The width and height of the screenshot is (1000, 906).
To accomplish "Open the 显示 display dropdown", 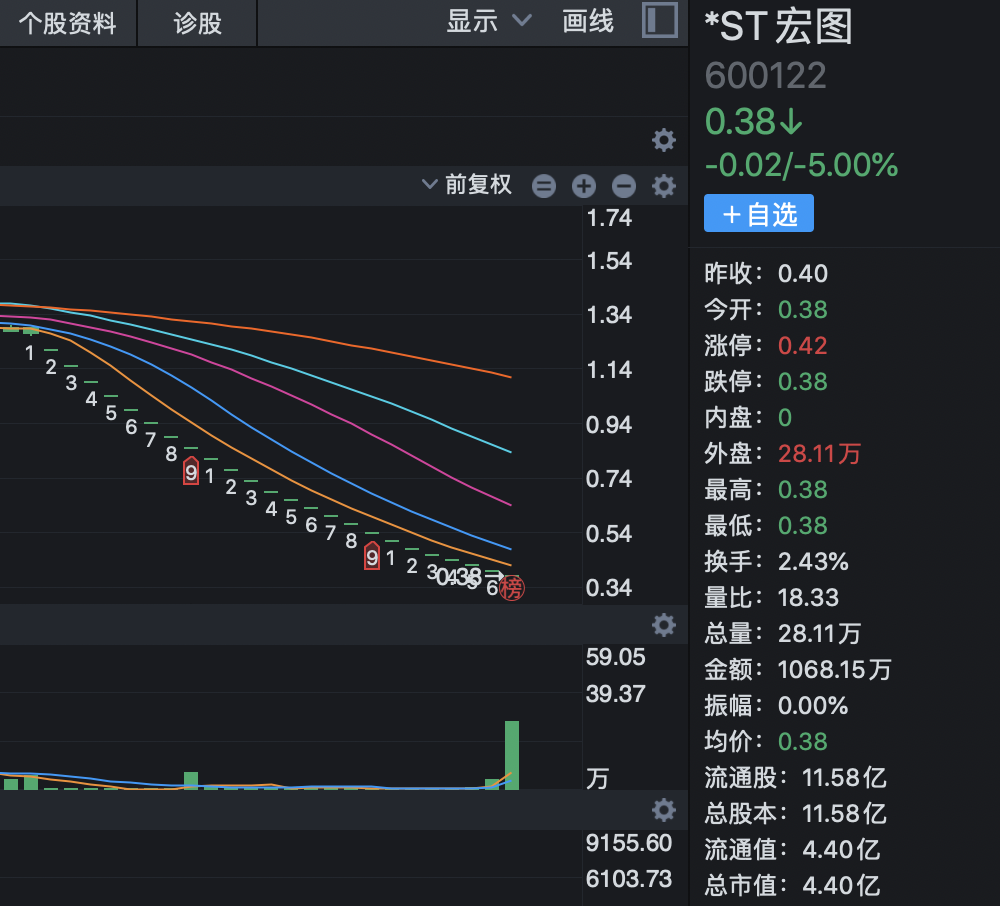I will coord(489,21).
